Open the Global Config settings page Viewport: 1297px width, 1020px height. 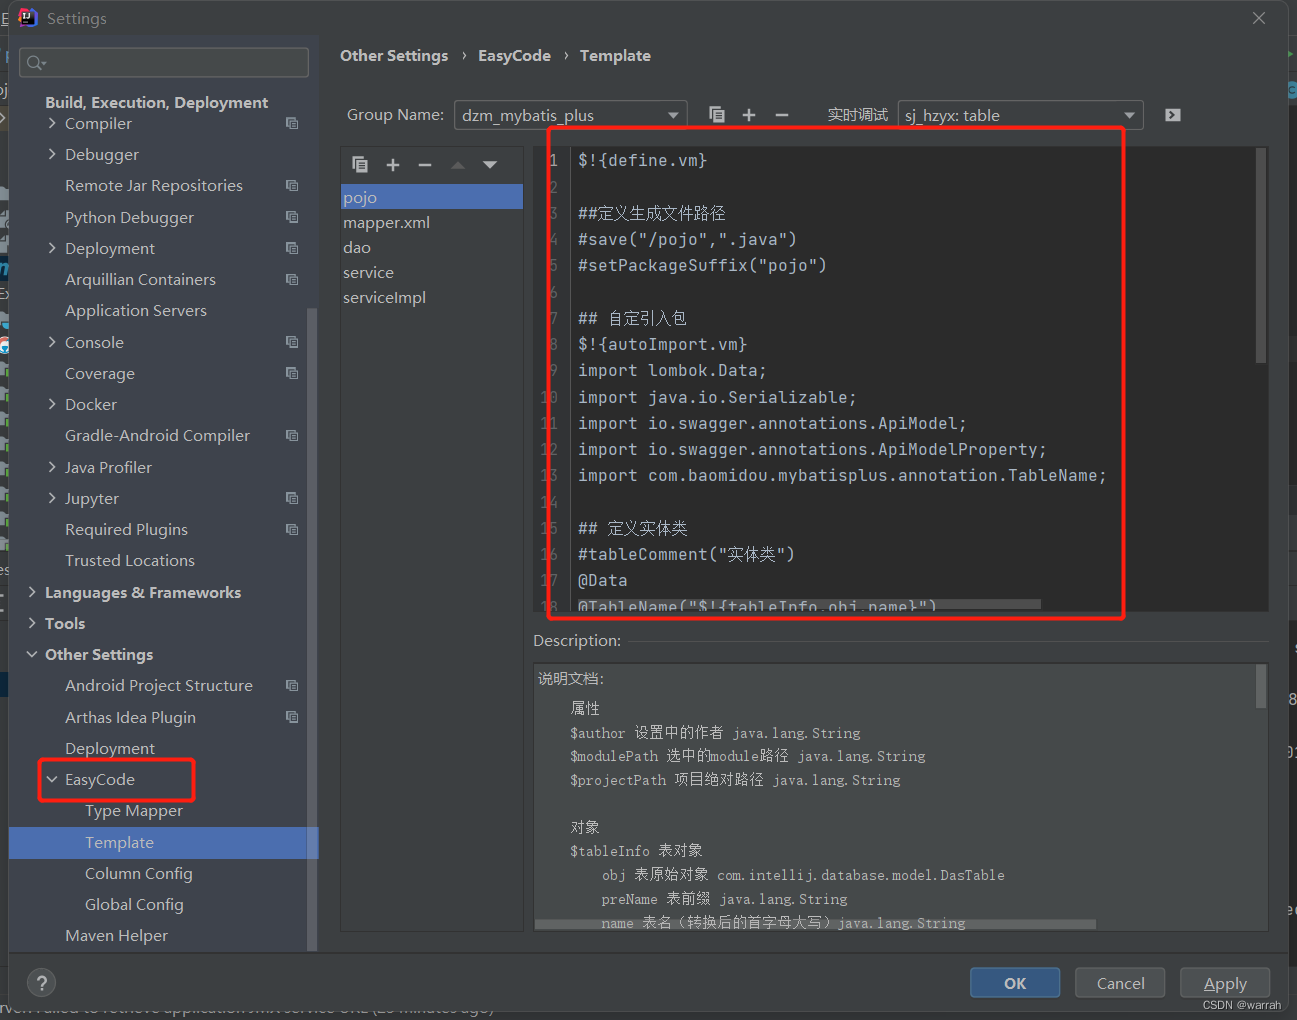coord(134,904)
